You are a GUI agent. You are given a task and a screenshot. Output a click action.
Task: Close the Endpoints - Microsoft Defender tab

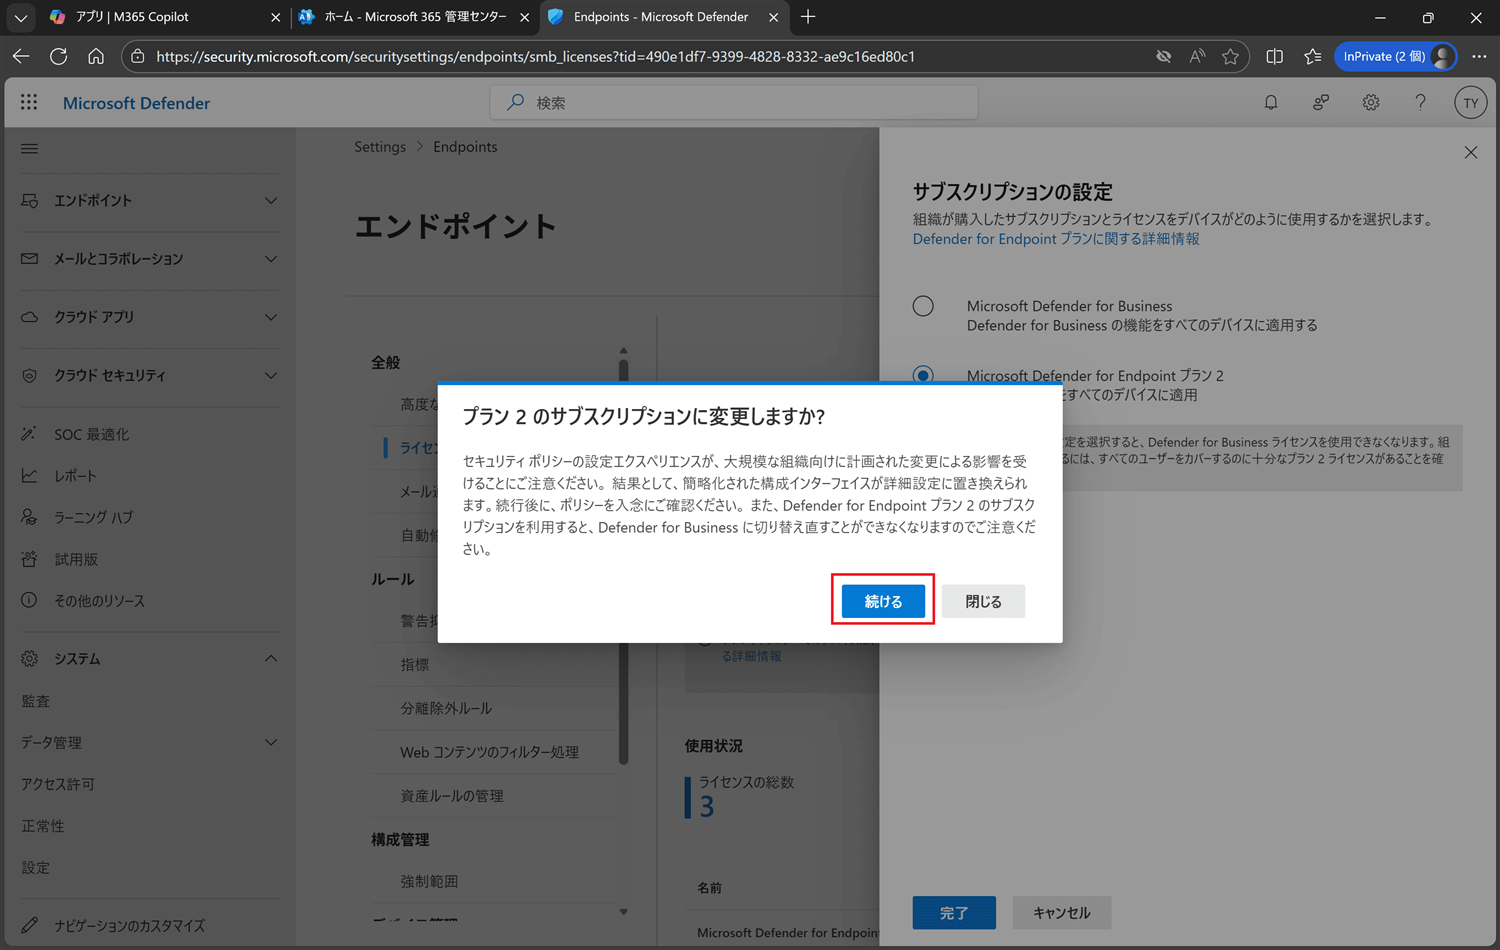point(773,17)
